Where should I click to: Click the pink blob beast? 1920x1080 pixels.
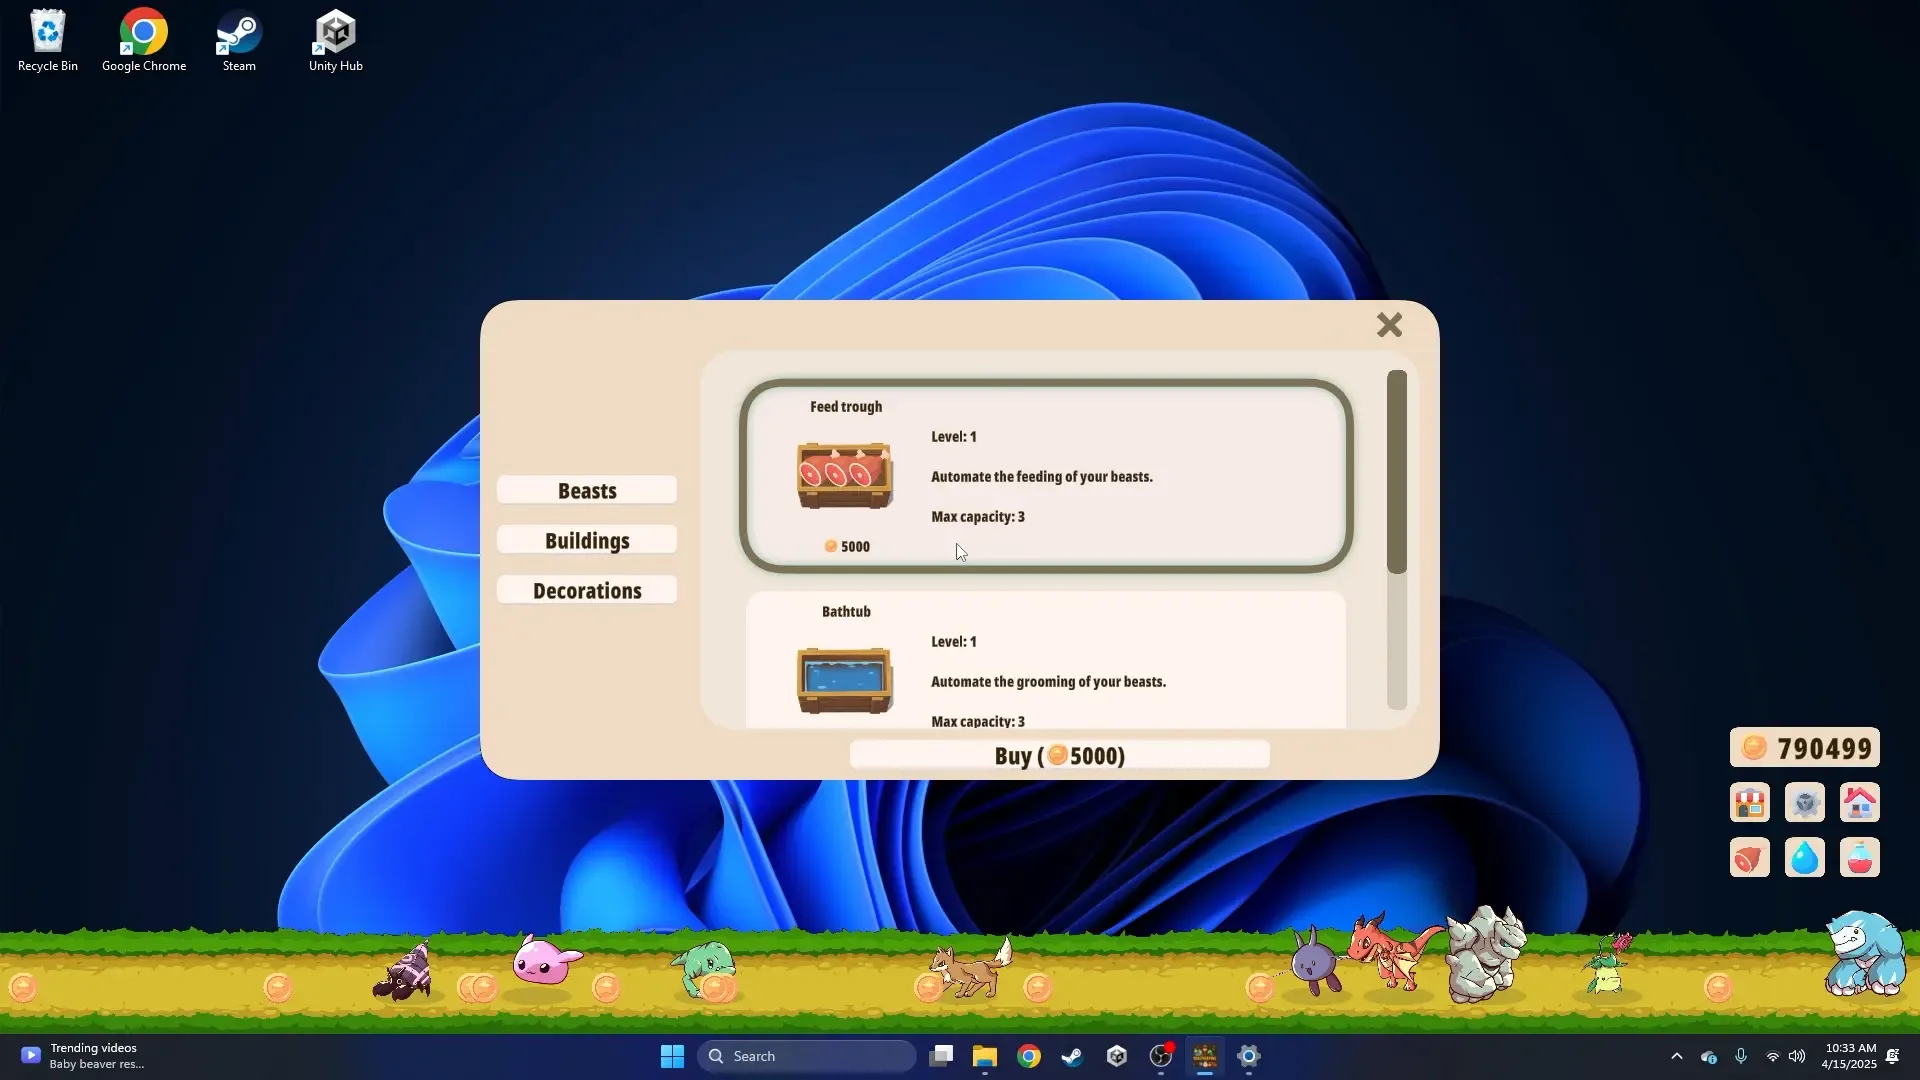545,962
